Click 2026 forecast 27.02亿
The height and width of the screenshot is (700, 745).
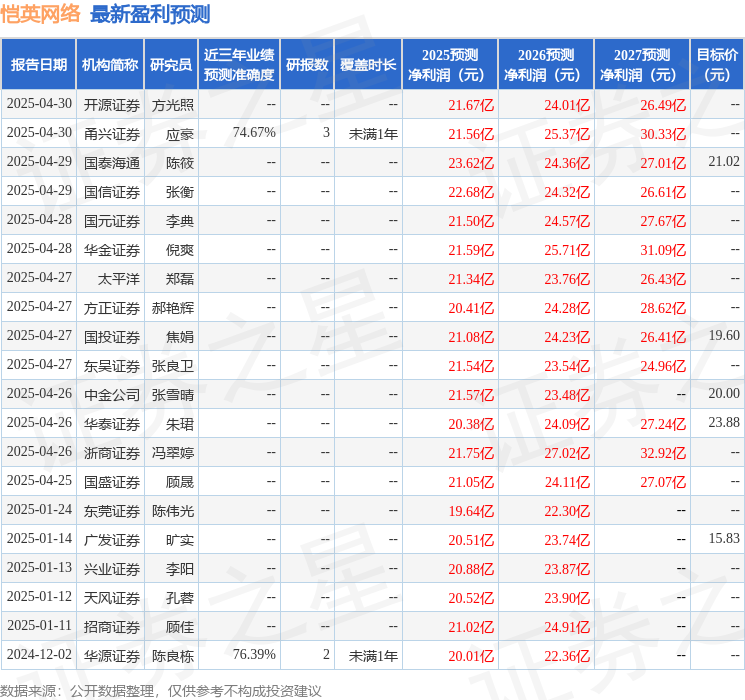click(x=567, y=453)
